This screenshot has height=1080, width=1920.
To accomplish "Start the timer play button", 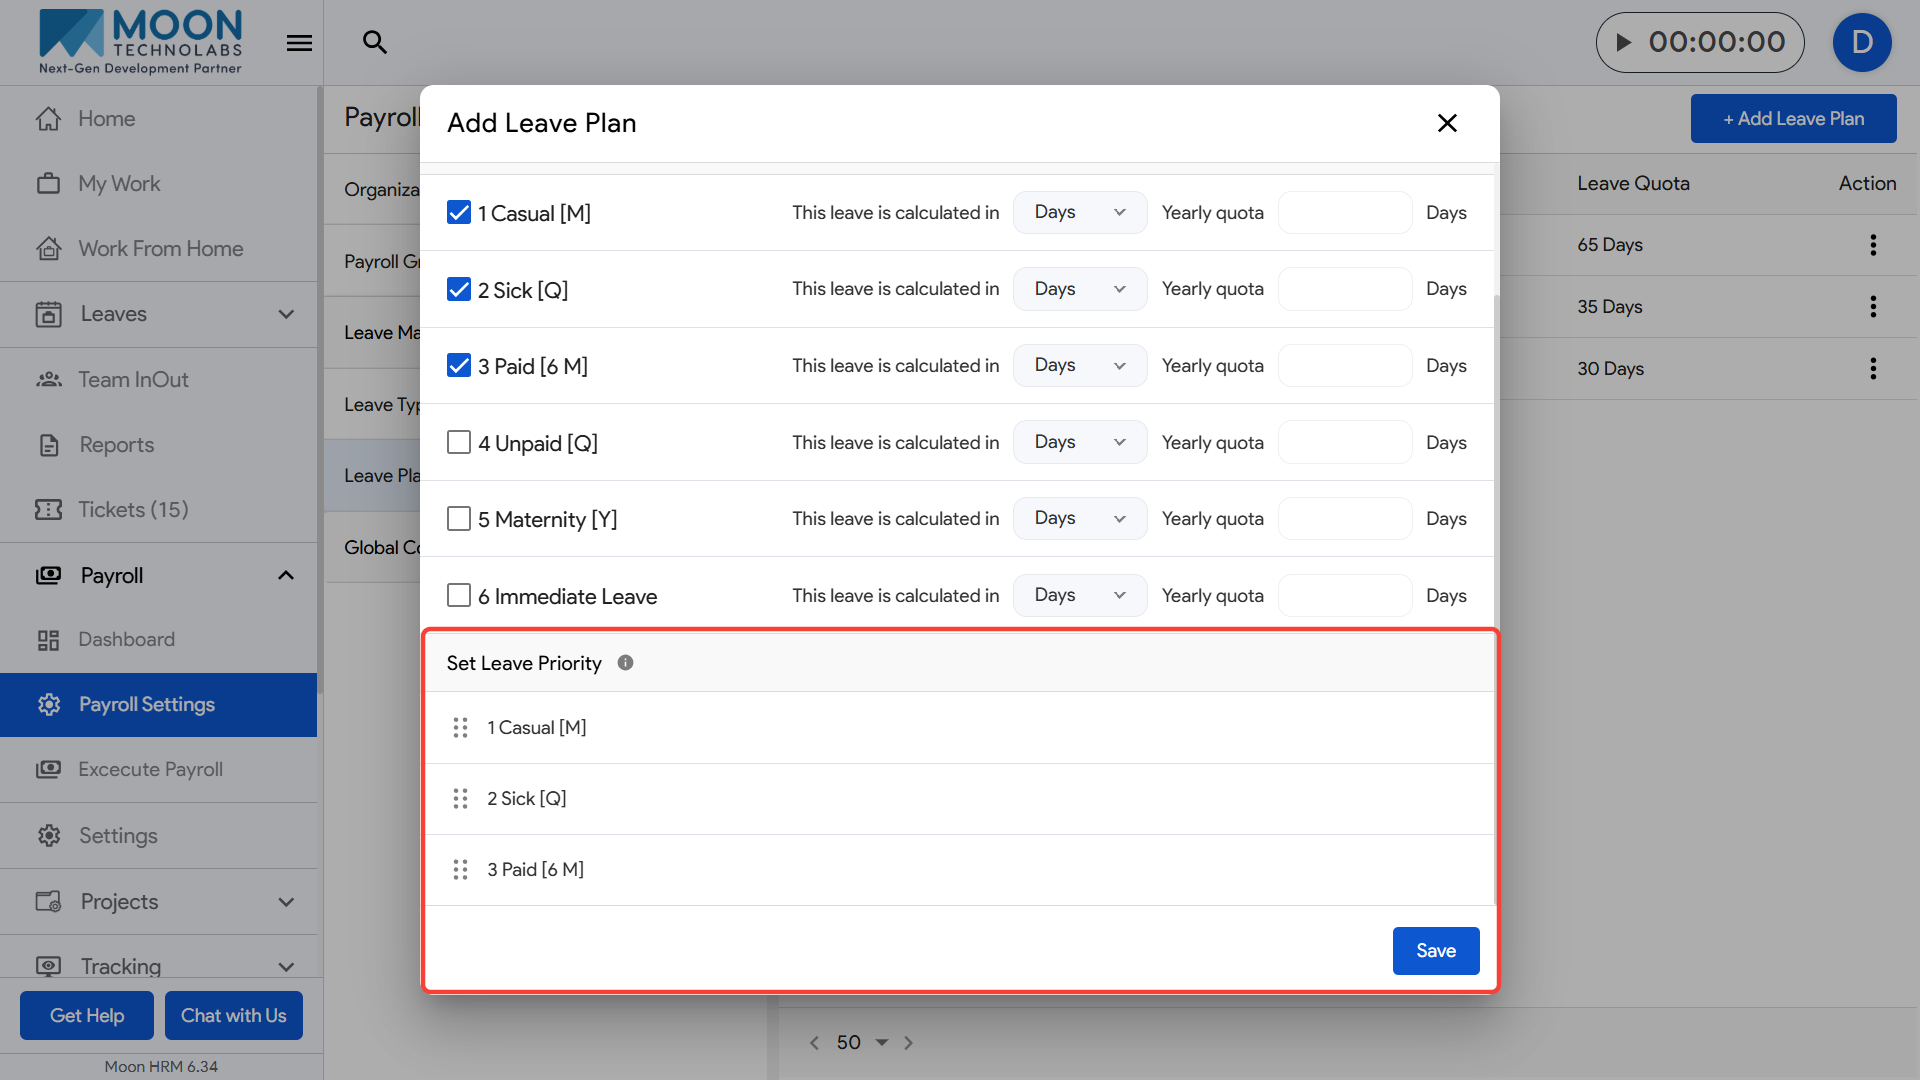I will [1624, 42].
